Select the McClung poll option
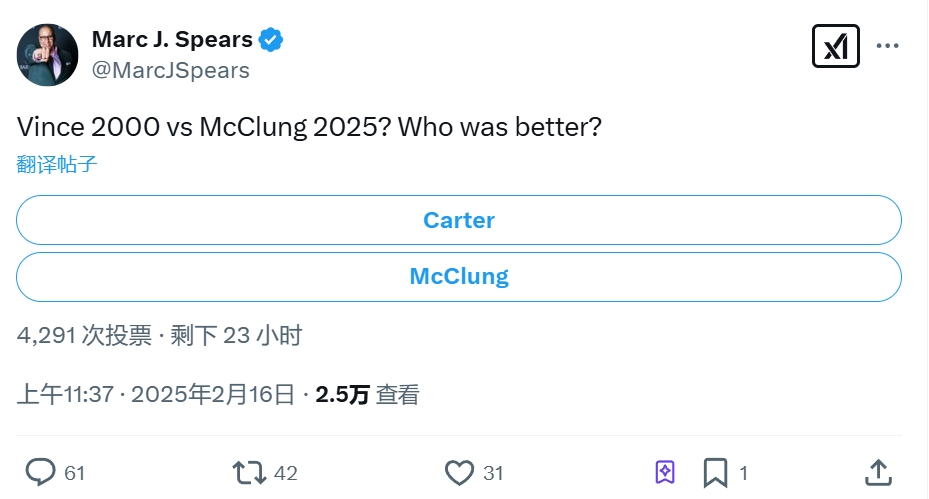Image resolution: width=929 pixels, height=499 pixels. tap(459, 277)
